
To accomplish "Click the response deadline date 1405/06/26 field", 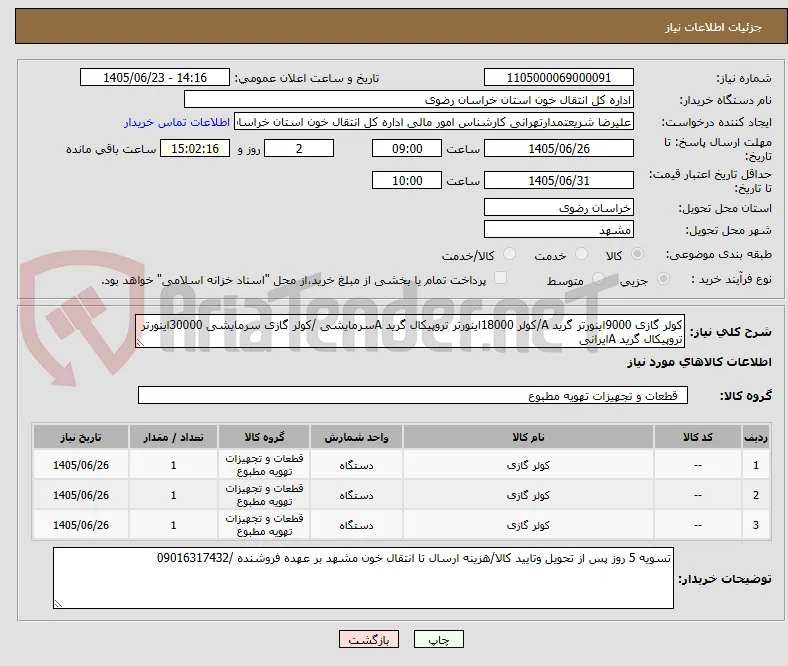I will point(559,148).
